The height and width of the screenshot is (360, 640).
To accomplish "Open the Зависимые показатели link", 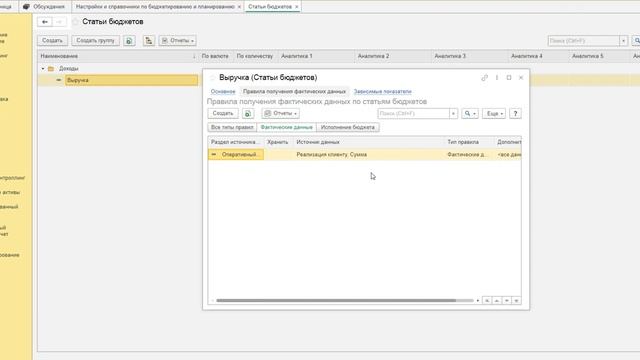I will pyautogui.click(x=382, y=91).
